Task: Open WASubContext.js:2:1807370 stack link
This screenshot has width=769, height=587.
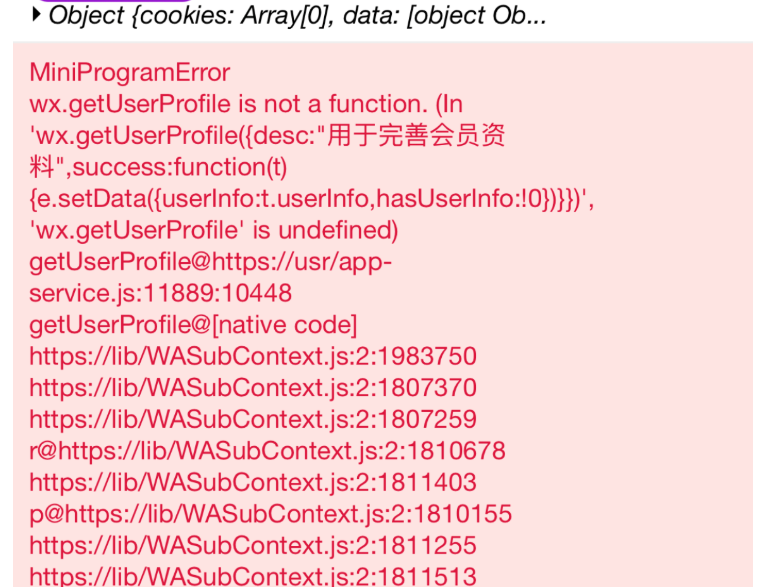Action: 253,387
